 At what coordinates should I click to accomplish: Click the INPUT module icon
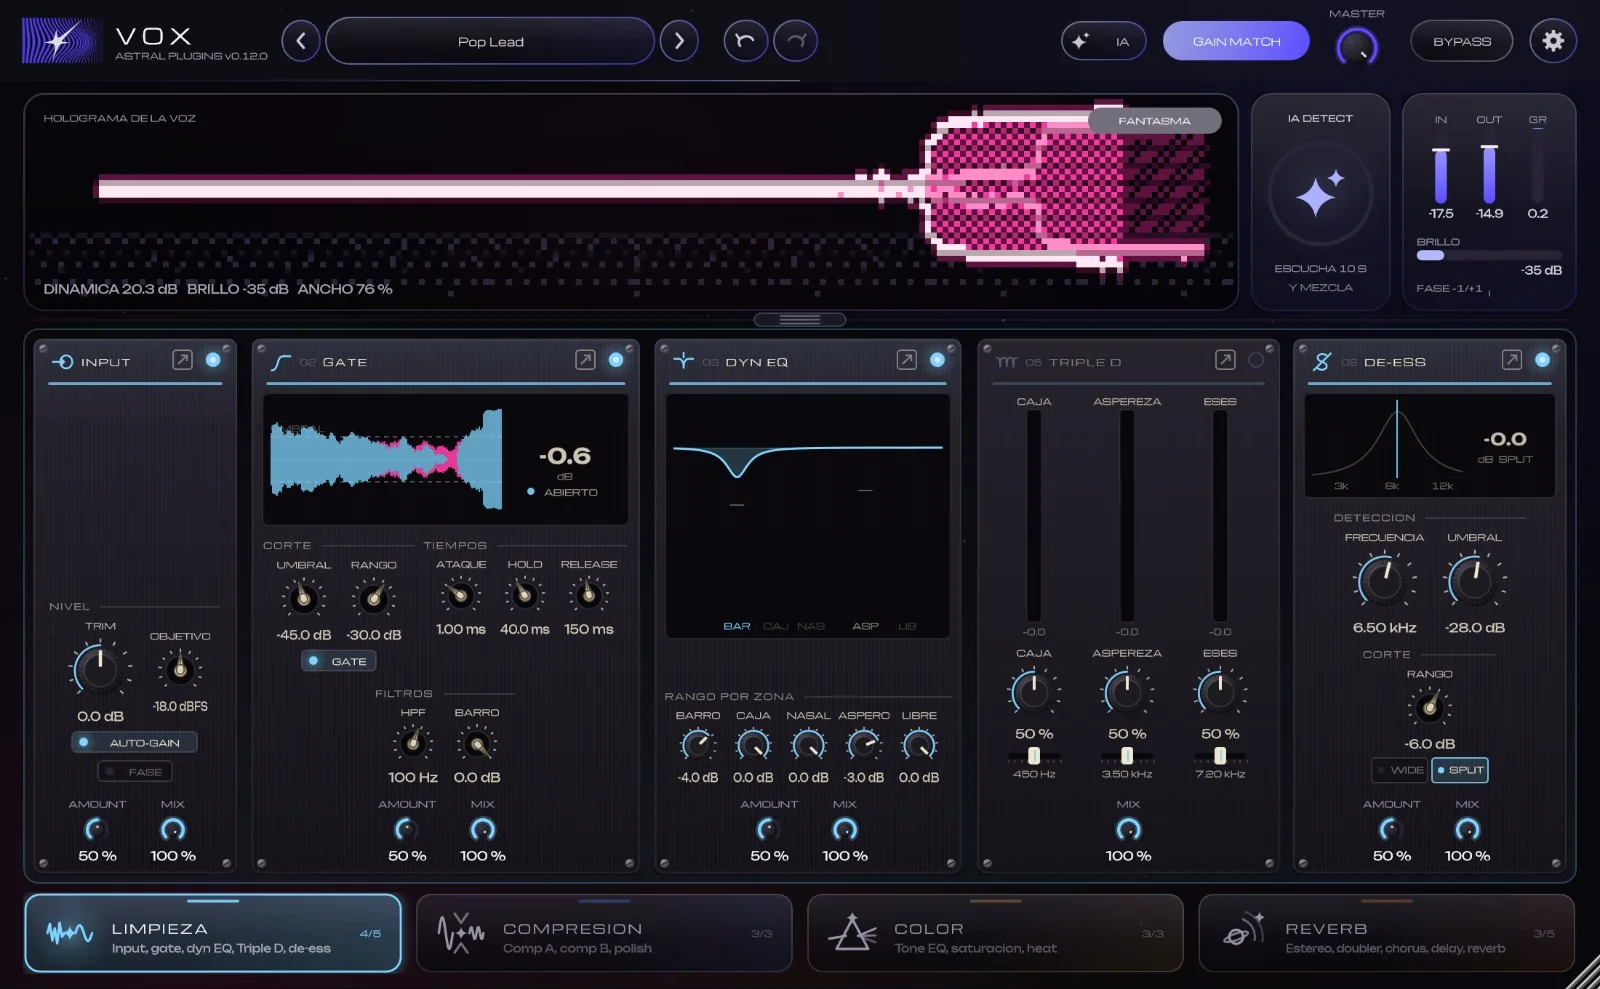[62, 362]
